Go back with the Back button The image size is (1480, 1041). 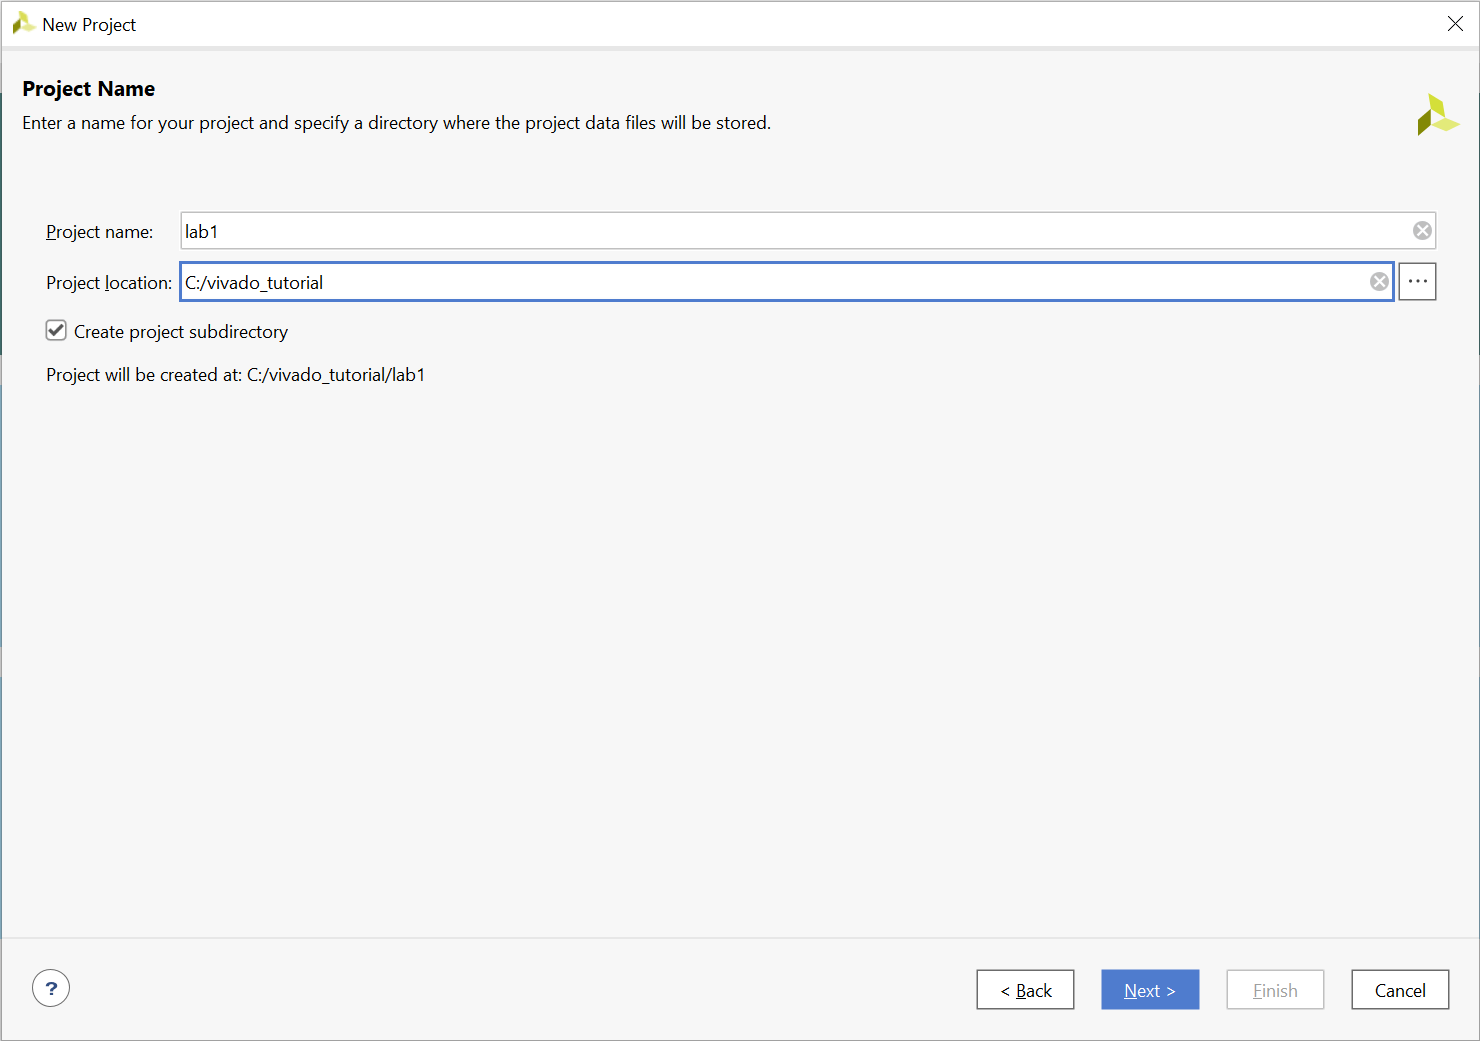tap(1025, 990)
